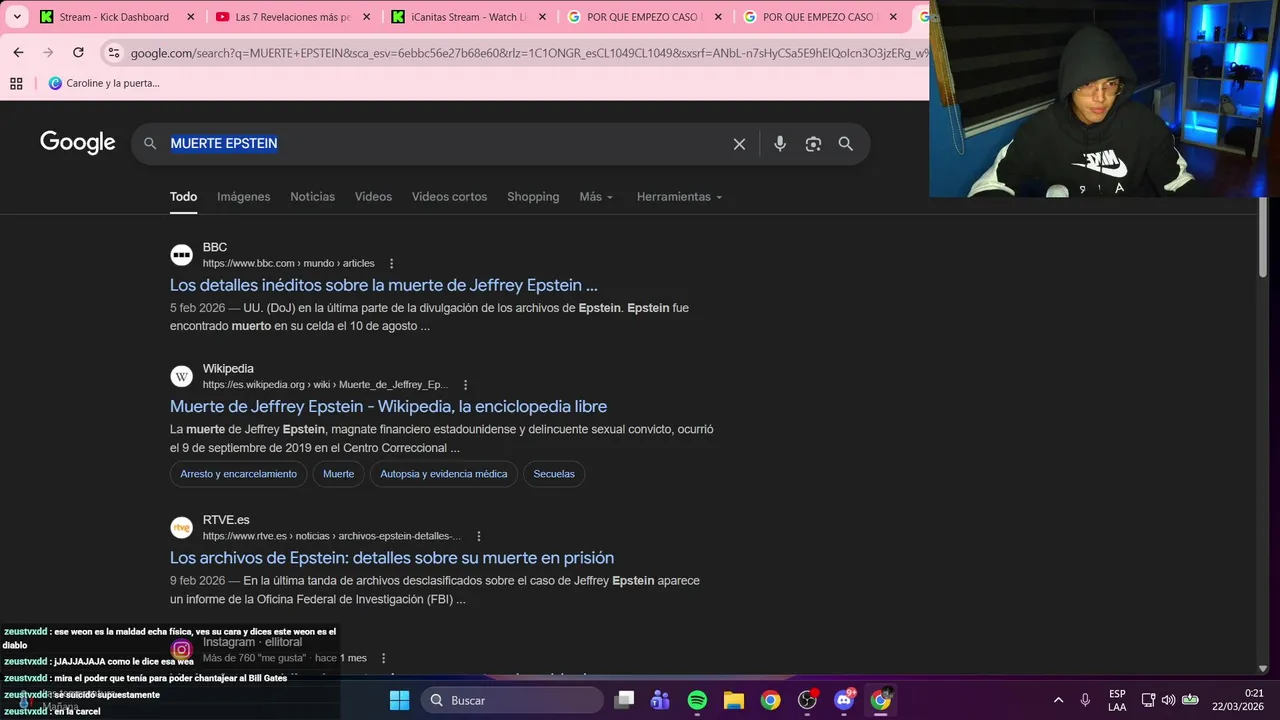Go back with the browser back arrow
Image resolution: width=1280 pixels, height=720 pixels.
(x=18, y=52)
